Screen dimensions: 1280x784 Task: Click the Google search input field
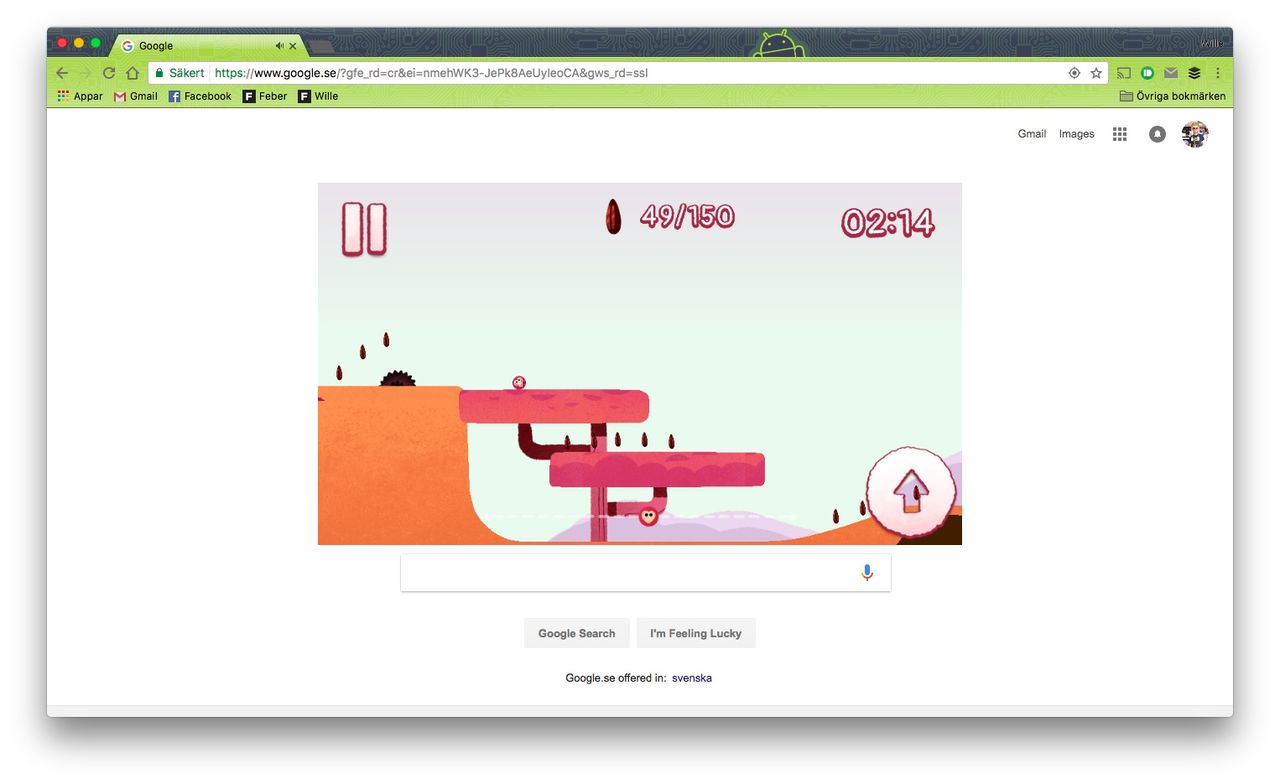tap(646, 573)
